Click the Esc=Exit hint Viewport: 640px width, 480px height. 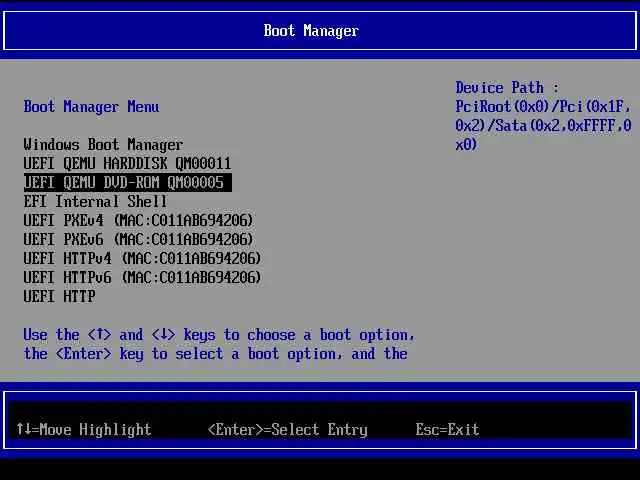(x=447, y=429)
